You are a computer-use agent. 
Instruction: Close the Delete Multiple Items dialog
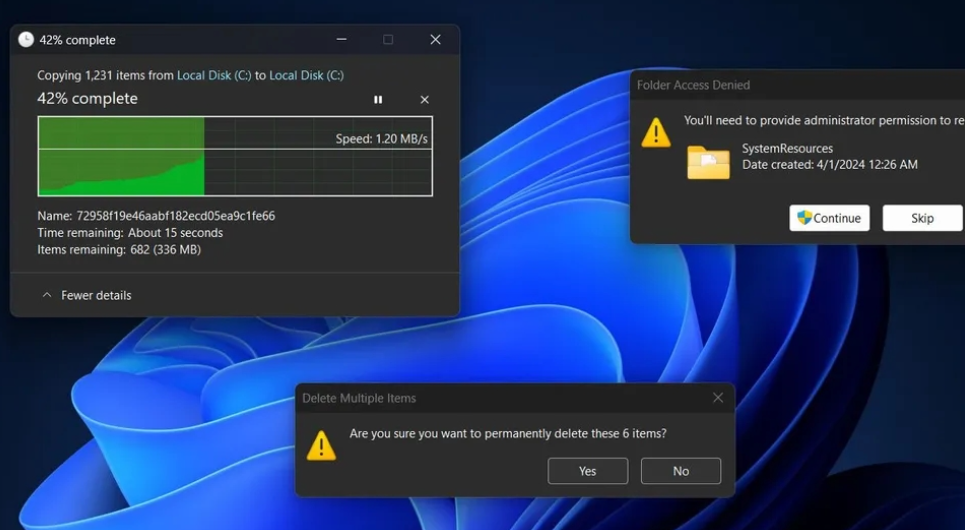click(x=717, y=398)
